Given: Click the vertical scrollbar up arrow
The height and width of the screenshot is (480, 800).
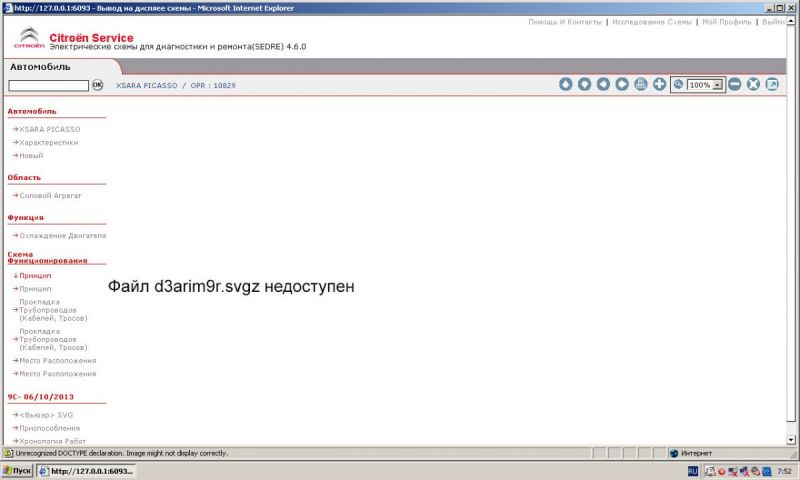Looking at the screenshot, I should pos(791,21).
